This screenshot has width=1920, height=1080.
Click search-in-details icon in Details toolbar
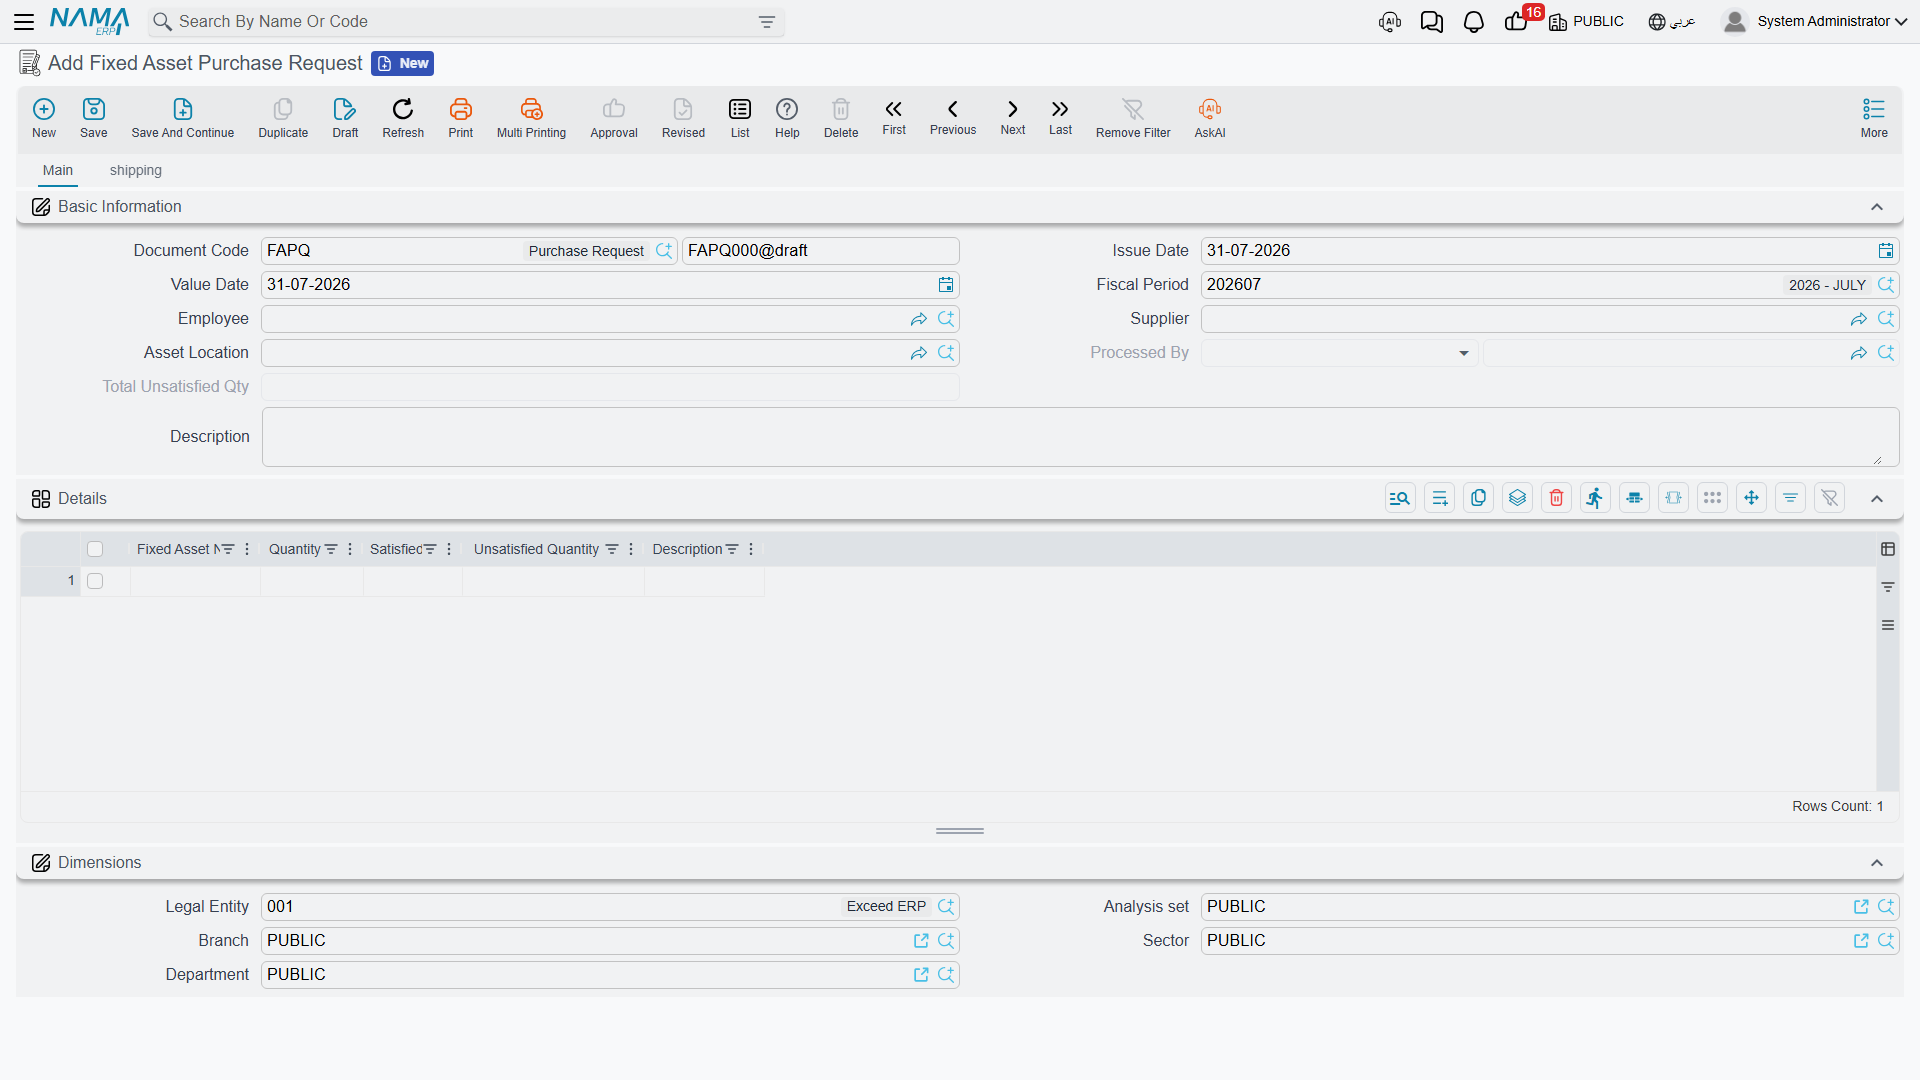(1400, 498)
